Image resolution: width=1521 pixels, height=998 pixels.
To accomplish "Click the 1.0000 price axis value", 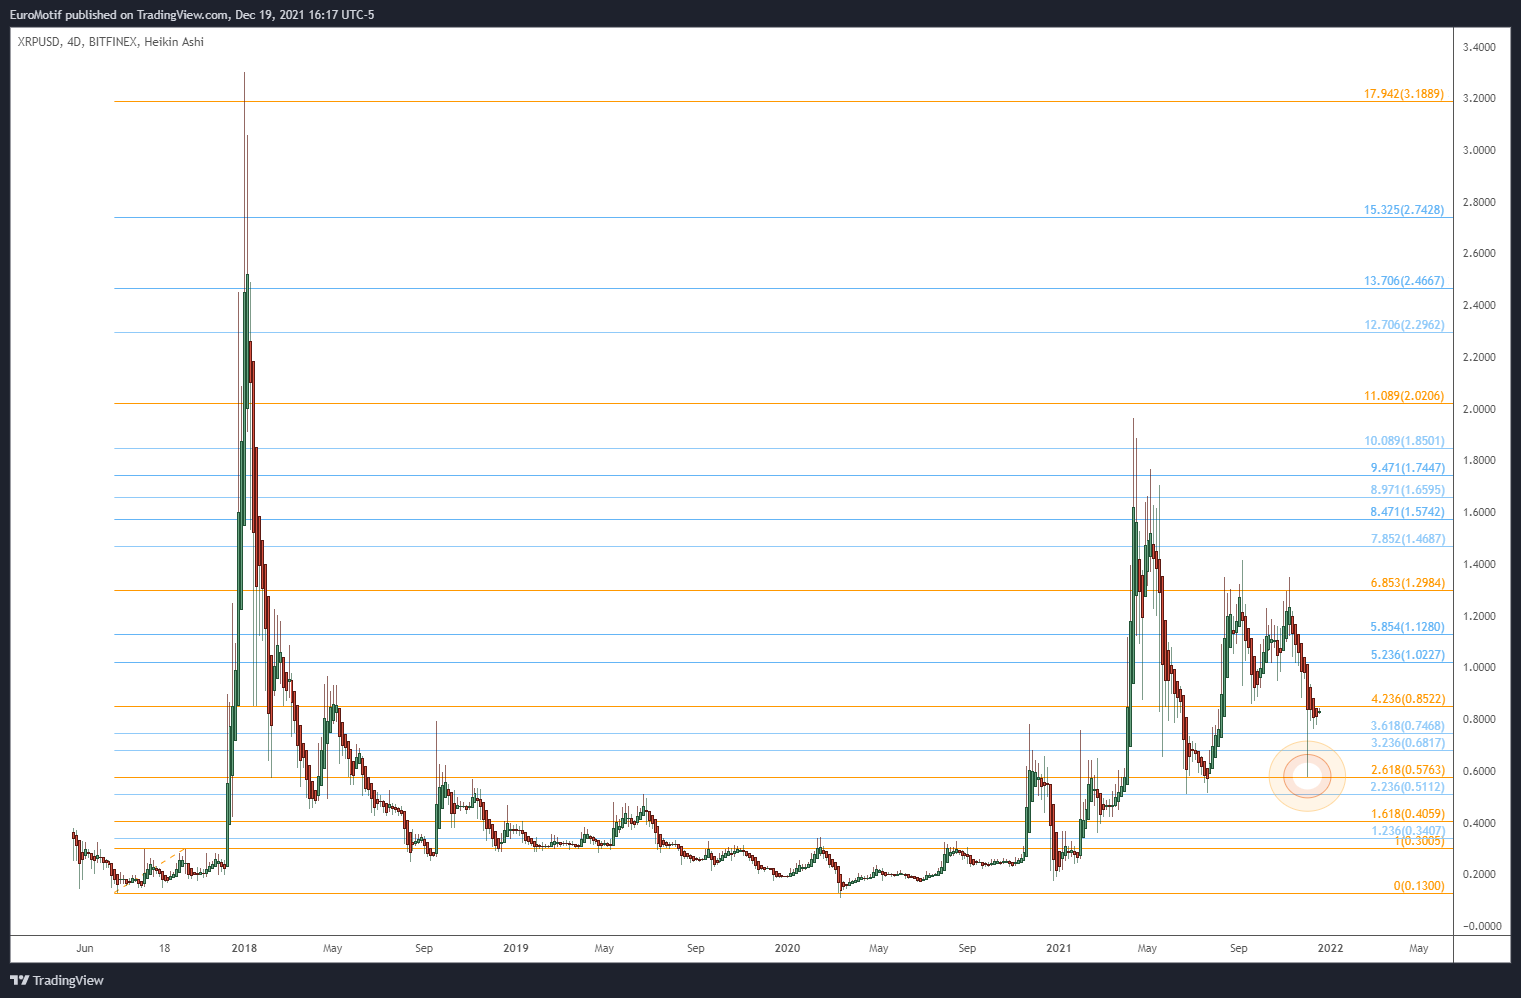I will click(1479, 668).
